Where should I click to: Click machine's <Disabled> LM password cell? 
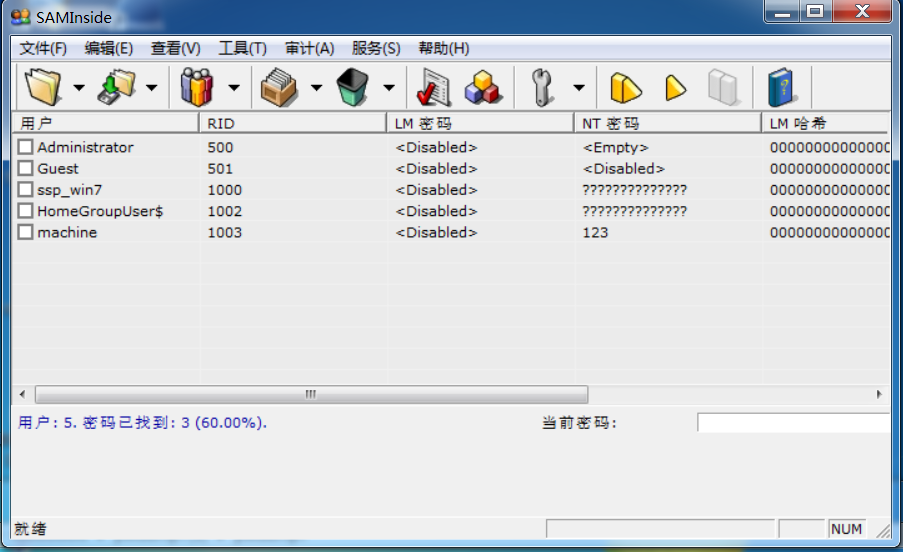click(x=437, y=233)
